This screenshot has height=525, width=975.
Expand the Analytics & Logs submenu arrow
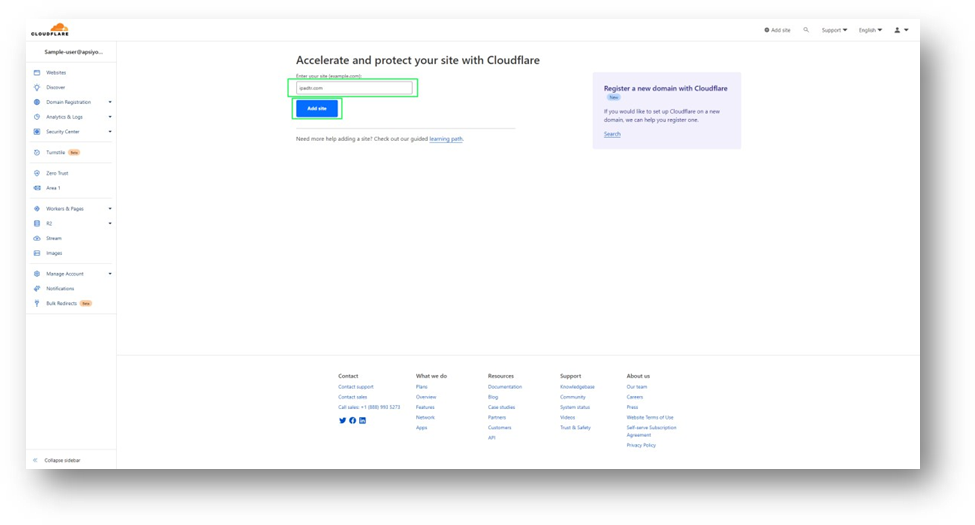[110, 117]
